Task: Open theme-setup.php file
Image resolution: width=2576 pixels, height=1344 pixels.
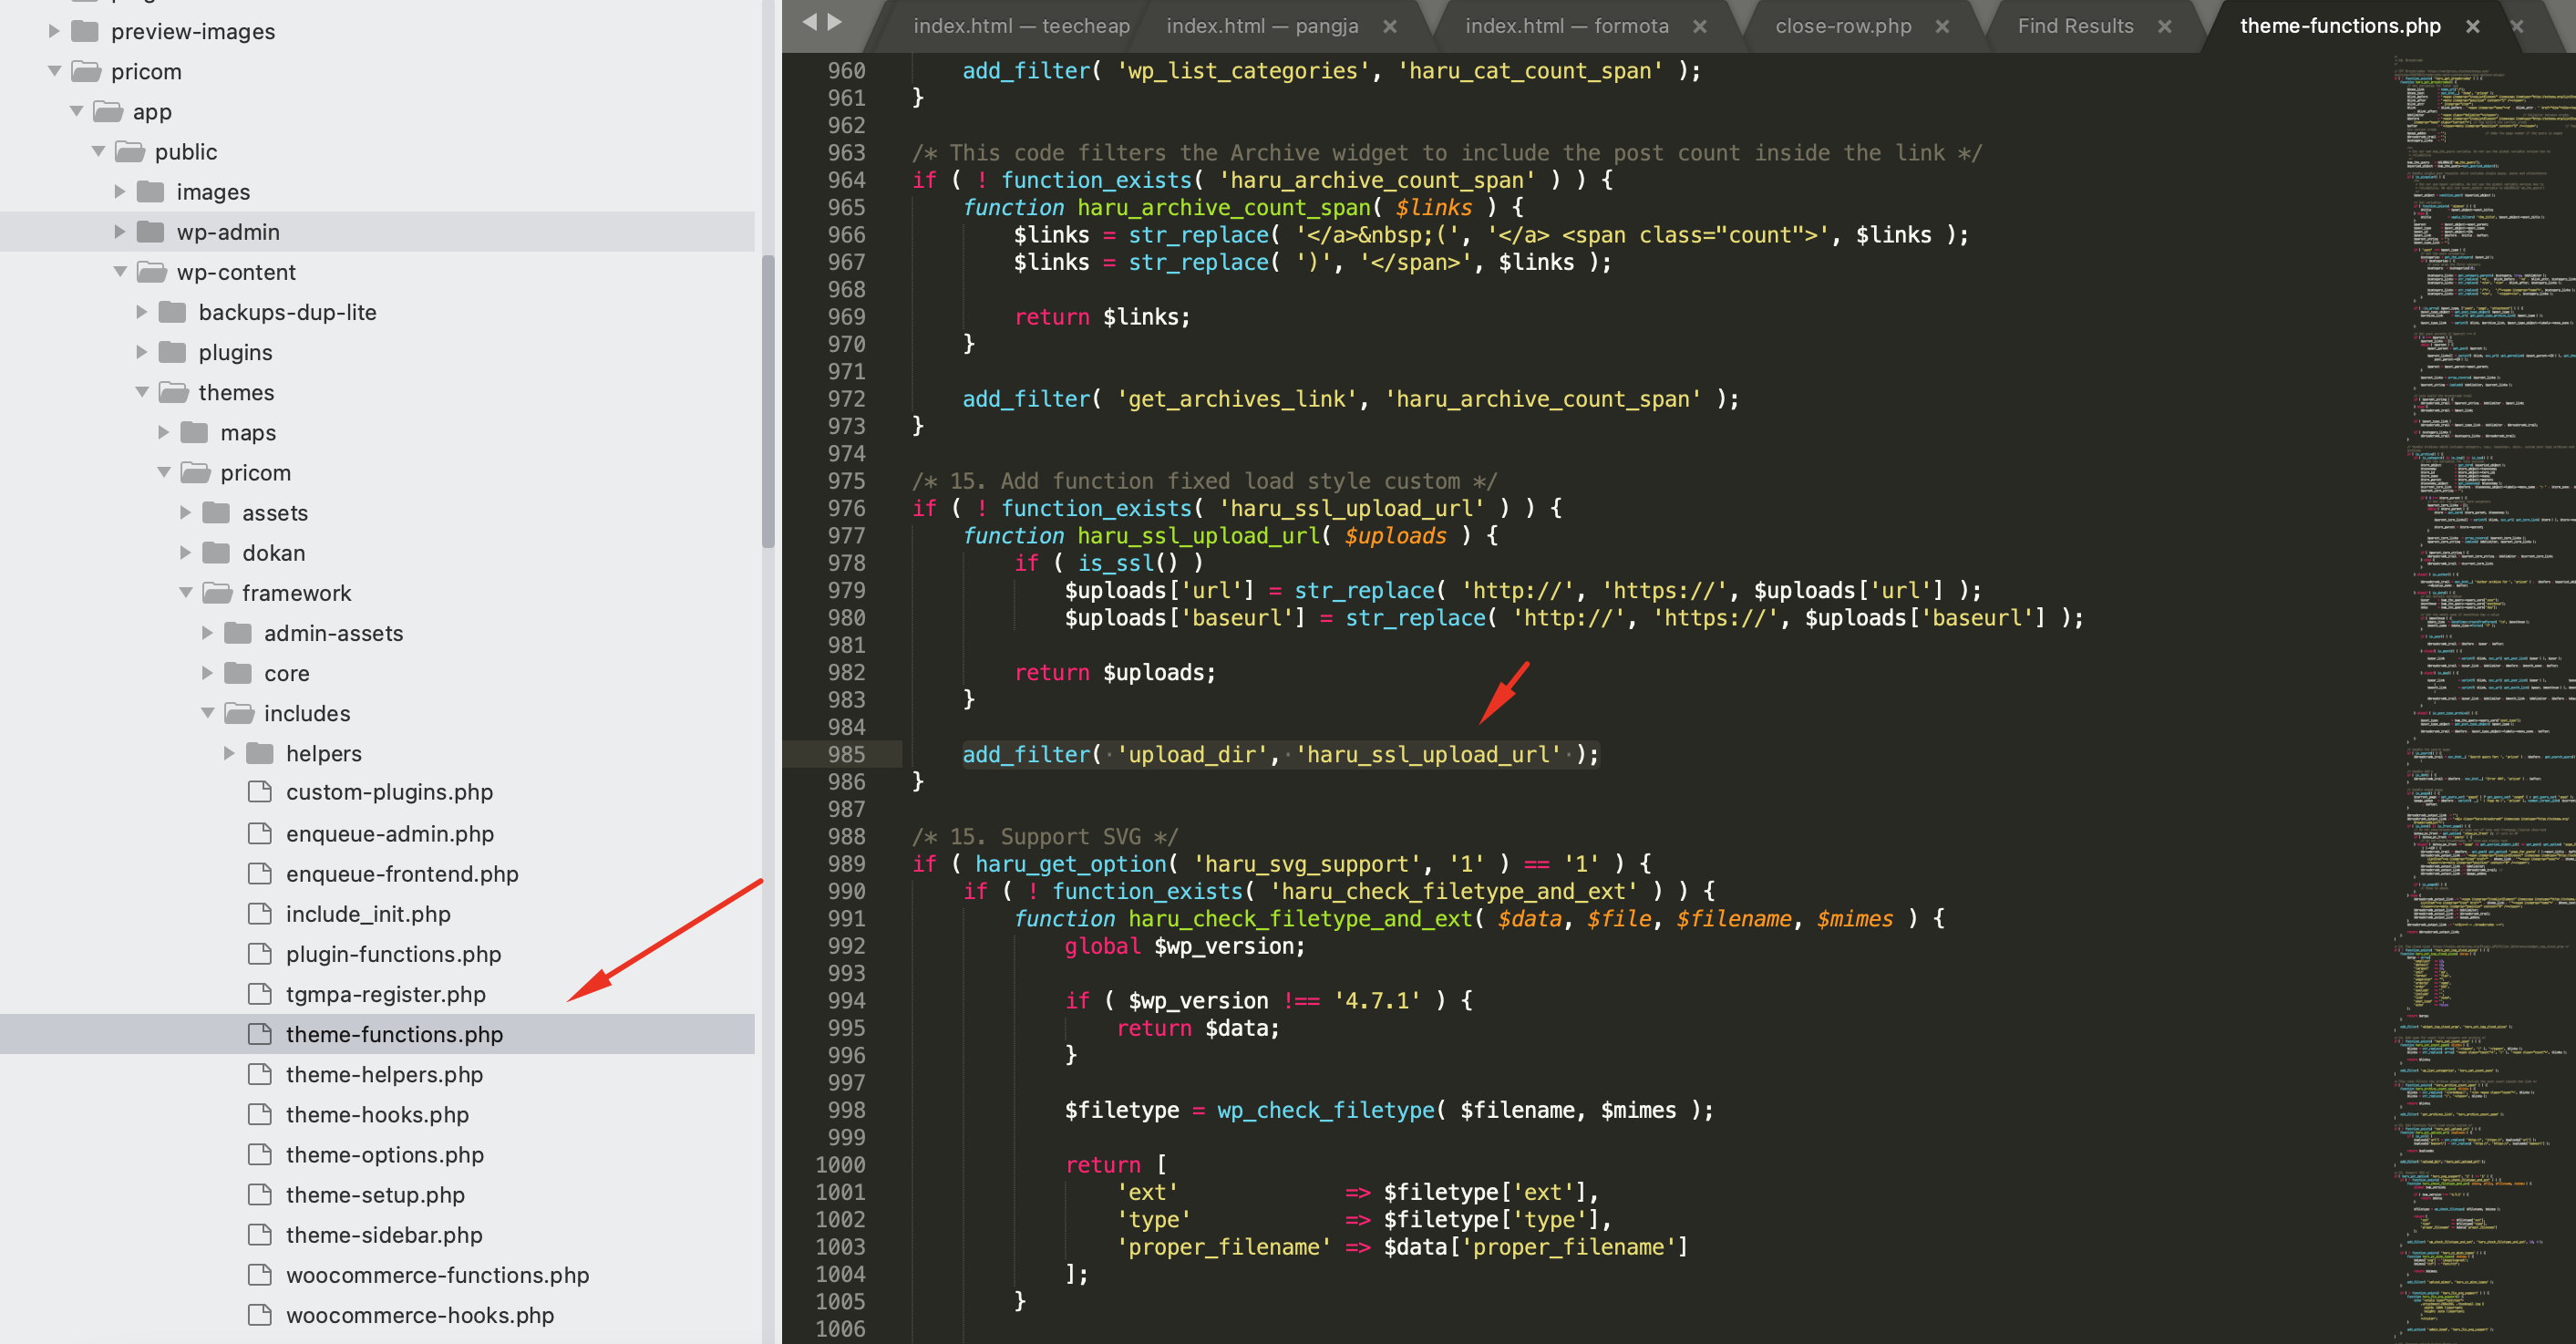Action: pos(375,1195)
